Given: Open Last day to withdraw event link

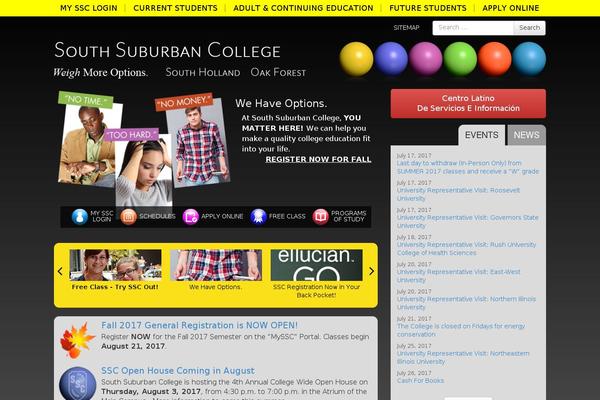Looking at the screenshot, I should coord(468,167).
